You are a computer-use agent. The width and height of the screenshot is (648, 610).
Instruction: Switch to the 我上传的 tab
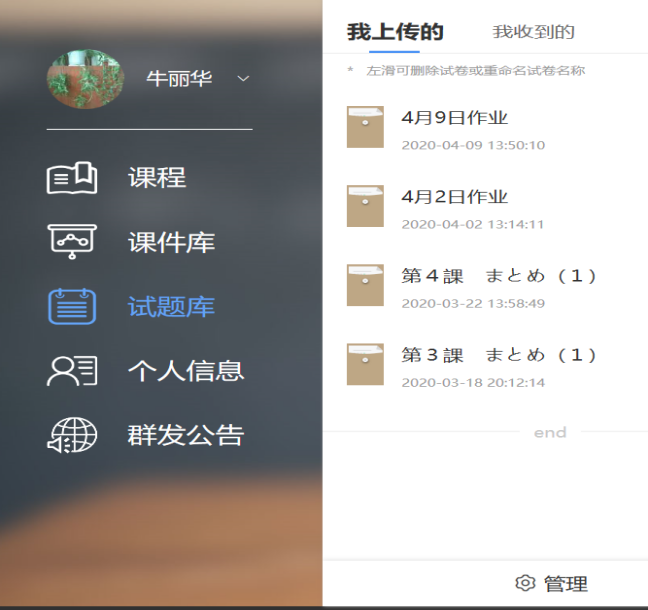click(395, 32)
